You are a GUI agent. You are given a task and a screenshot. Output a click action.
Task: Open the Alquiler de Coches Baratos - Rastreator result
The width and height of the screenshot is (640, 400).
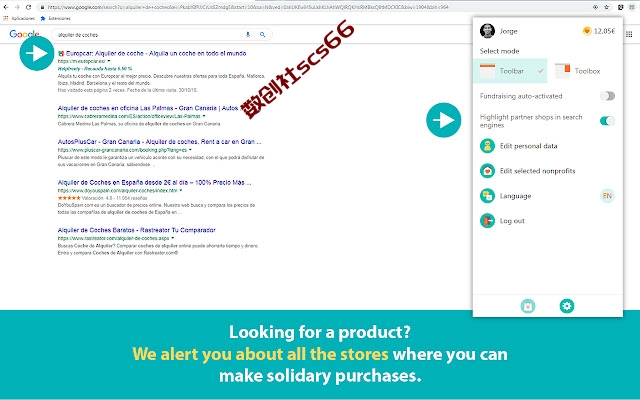coord(136,230)
